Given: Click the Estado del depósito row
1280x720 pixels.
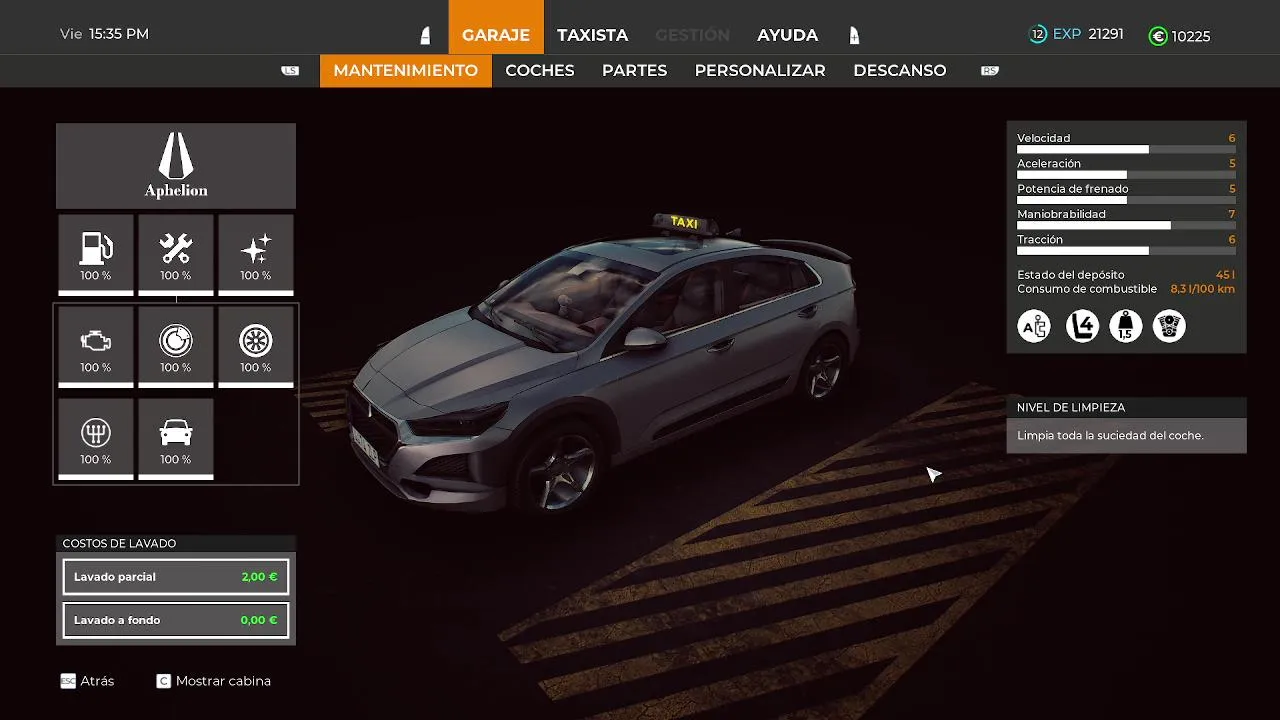Looking at the screenshot, I should (1126, 274).
